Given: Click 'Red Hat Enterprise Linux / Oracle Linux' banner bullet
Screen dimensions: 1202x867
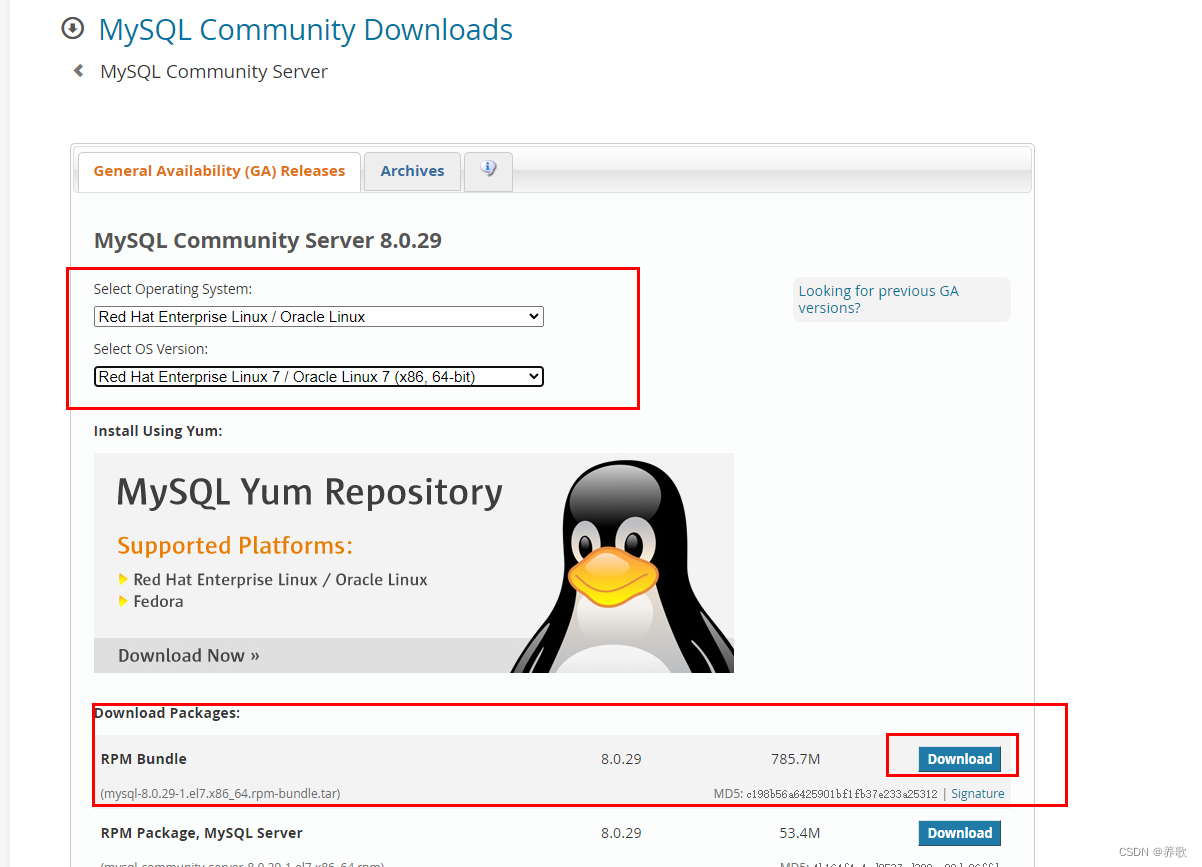Looking at the screenshot, I should tap(280, 580).
